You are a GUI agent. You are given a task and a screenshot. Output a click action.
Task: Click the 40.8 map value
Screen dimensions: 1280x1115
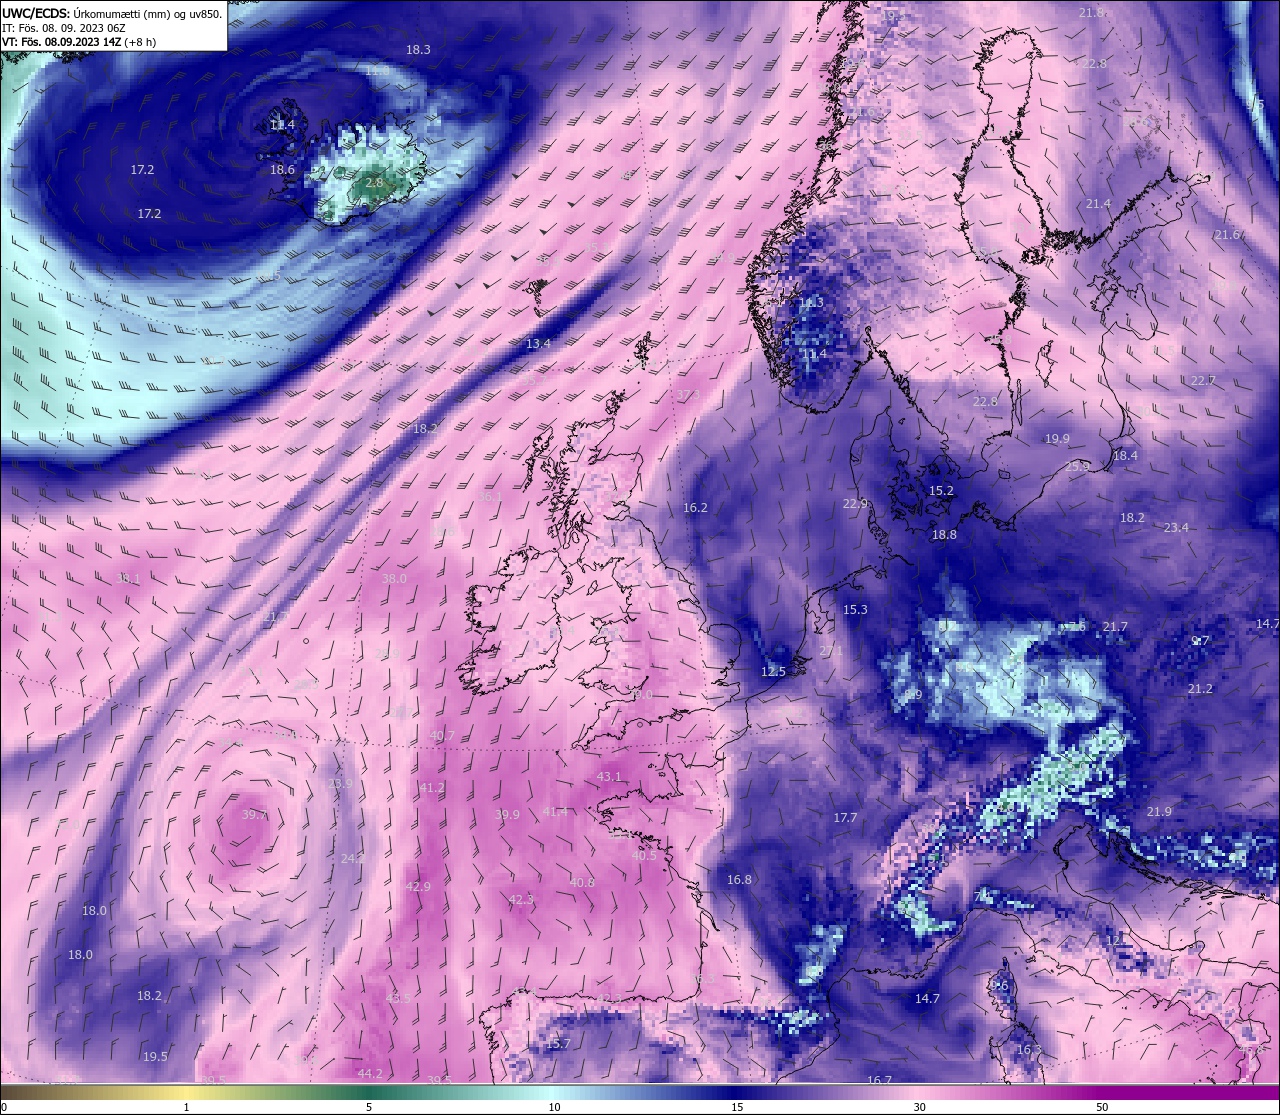click(x=582, y=882)
